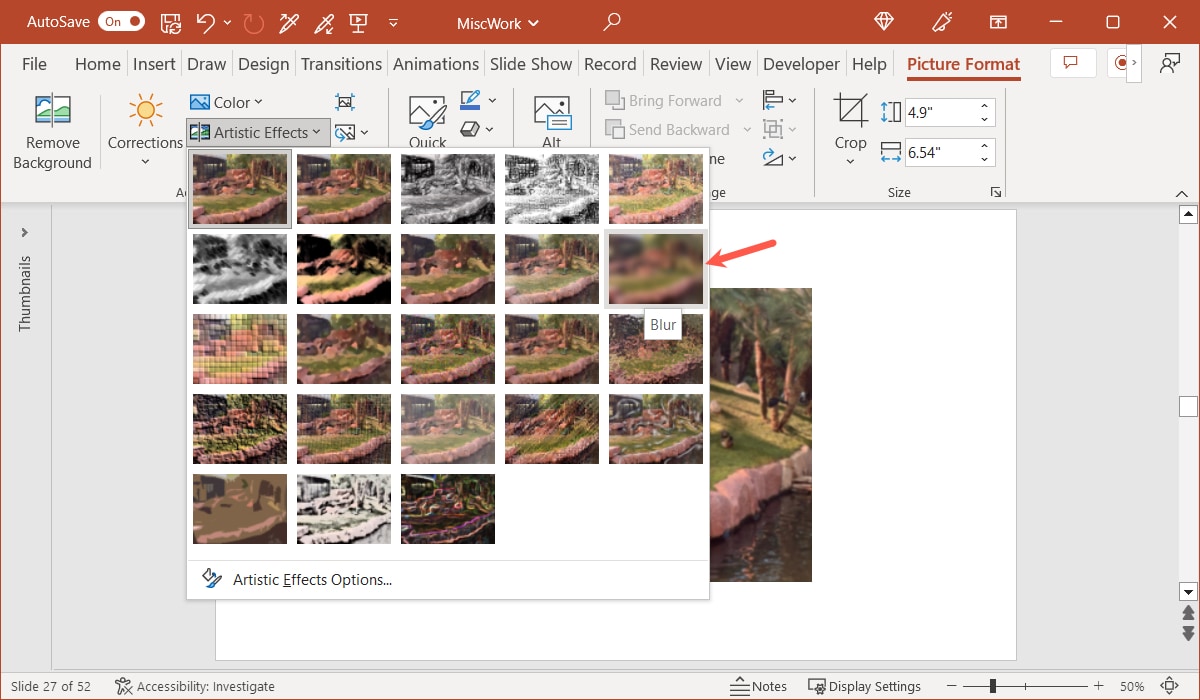Select the Crop tool
This screenshot has height=700, width=1200.
[849, 120]
